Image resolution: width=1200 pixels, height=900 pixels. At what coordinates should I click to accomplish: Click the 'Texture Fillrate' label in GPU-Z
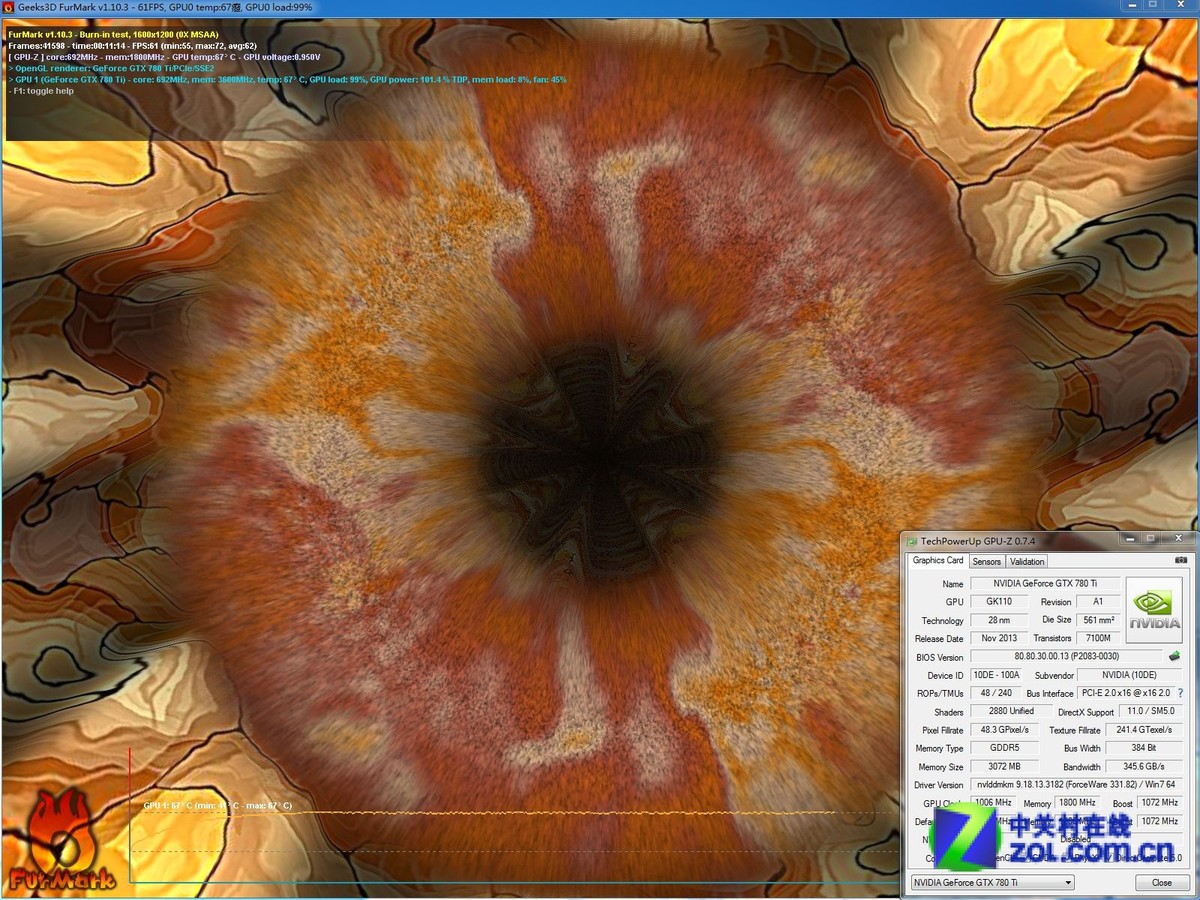point(1074,731)
